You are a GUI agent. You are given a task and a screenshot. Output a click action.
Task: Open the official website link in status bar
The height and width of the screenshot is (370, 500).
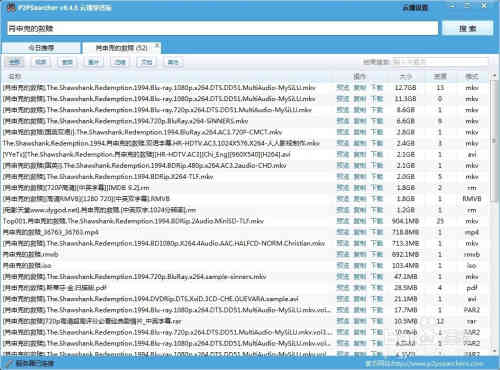(x=424, y=363)
